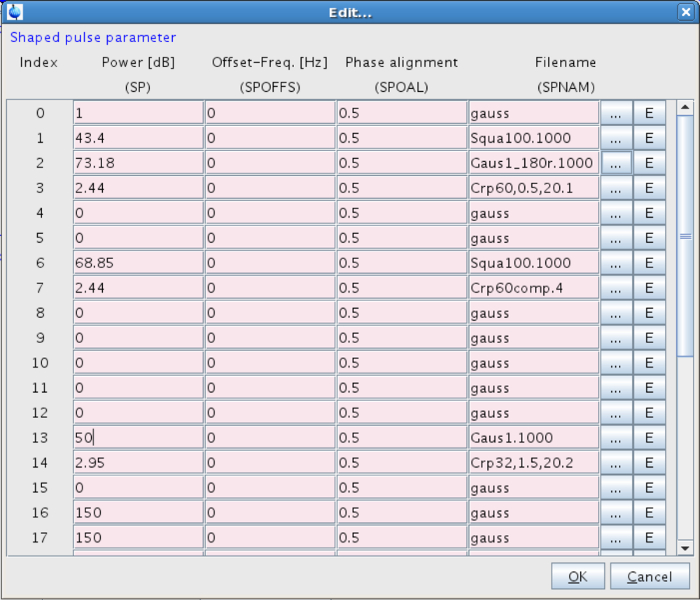This screenshot has width=700, height=600.
Task: Focus phase alignment field for index 1
Action: (402, 138)
